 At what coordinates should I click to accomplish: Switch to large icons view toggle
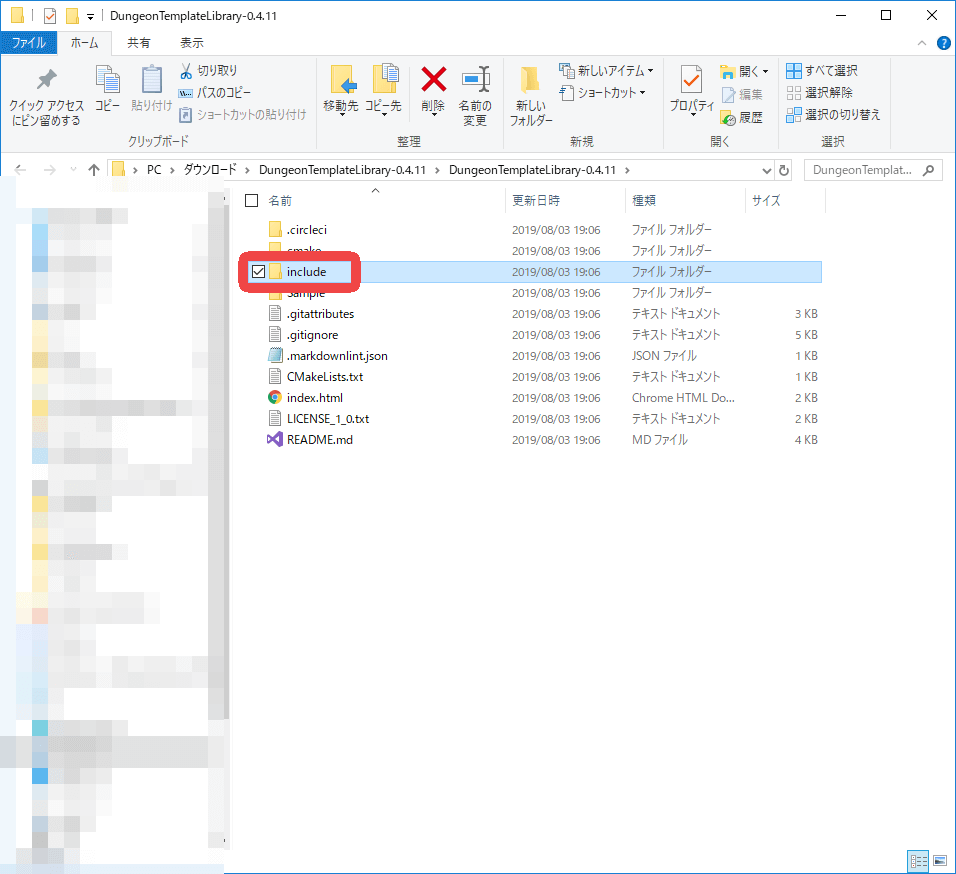click(939, 860)
